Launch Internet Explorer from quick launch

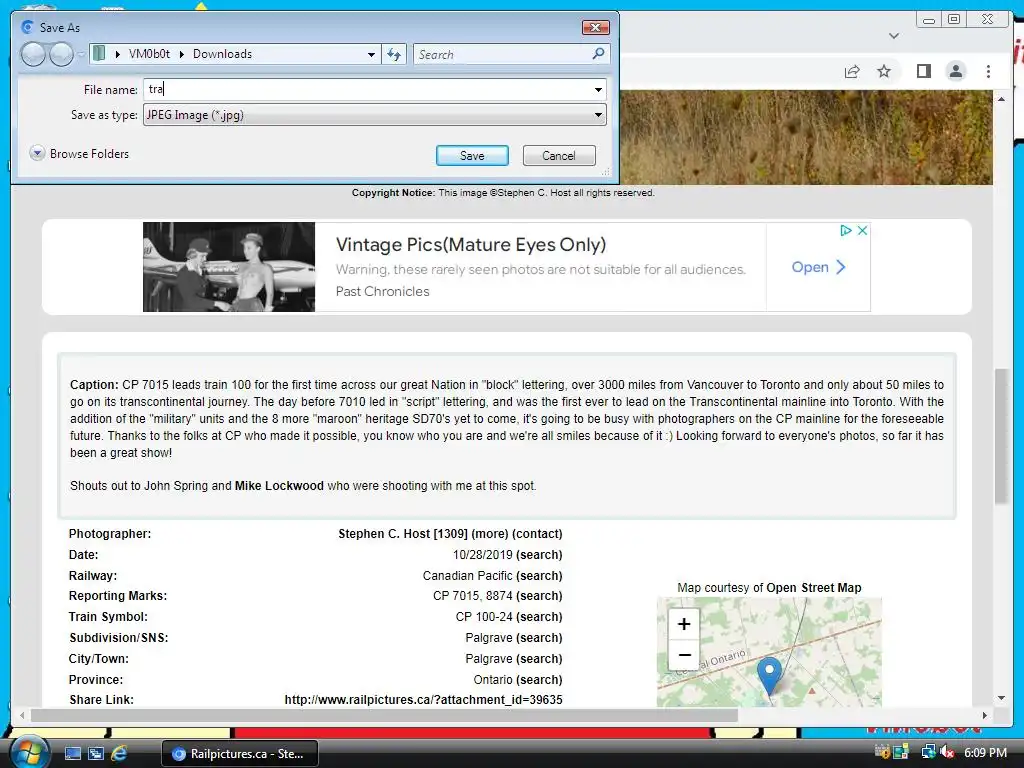click(119, 754)
